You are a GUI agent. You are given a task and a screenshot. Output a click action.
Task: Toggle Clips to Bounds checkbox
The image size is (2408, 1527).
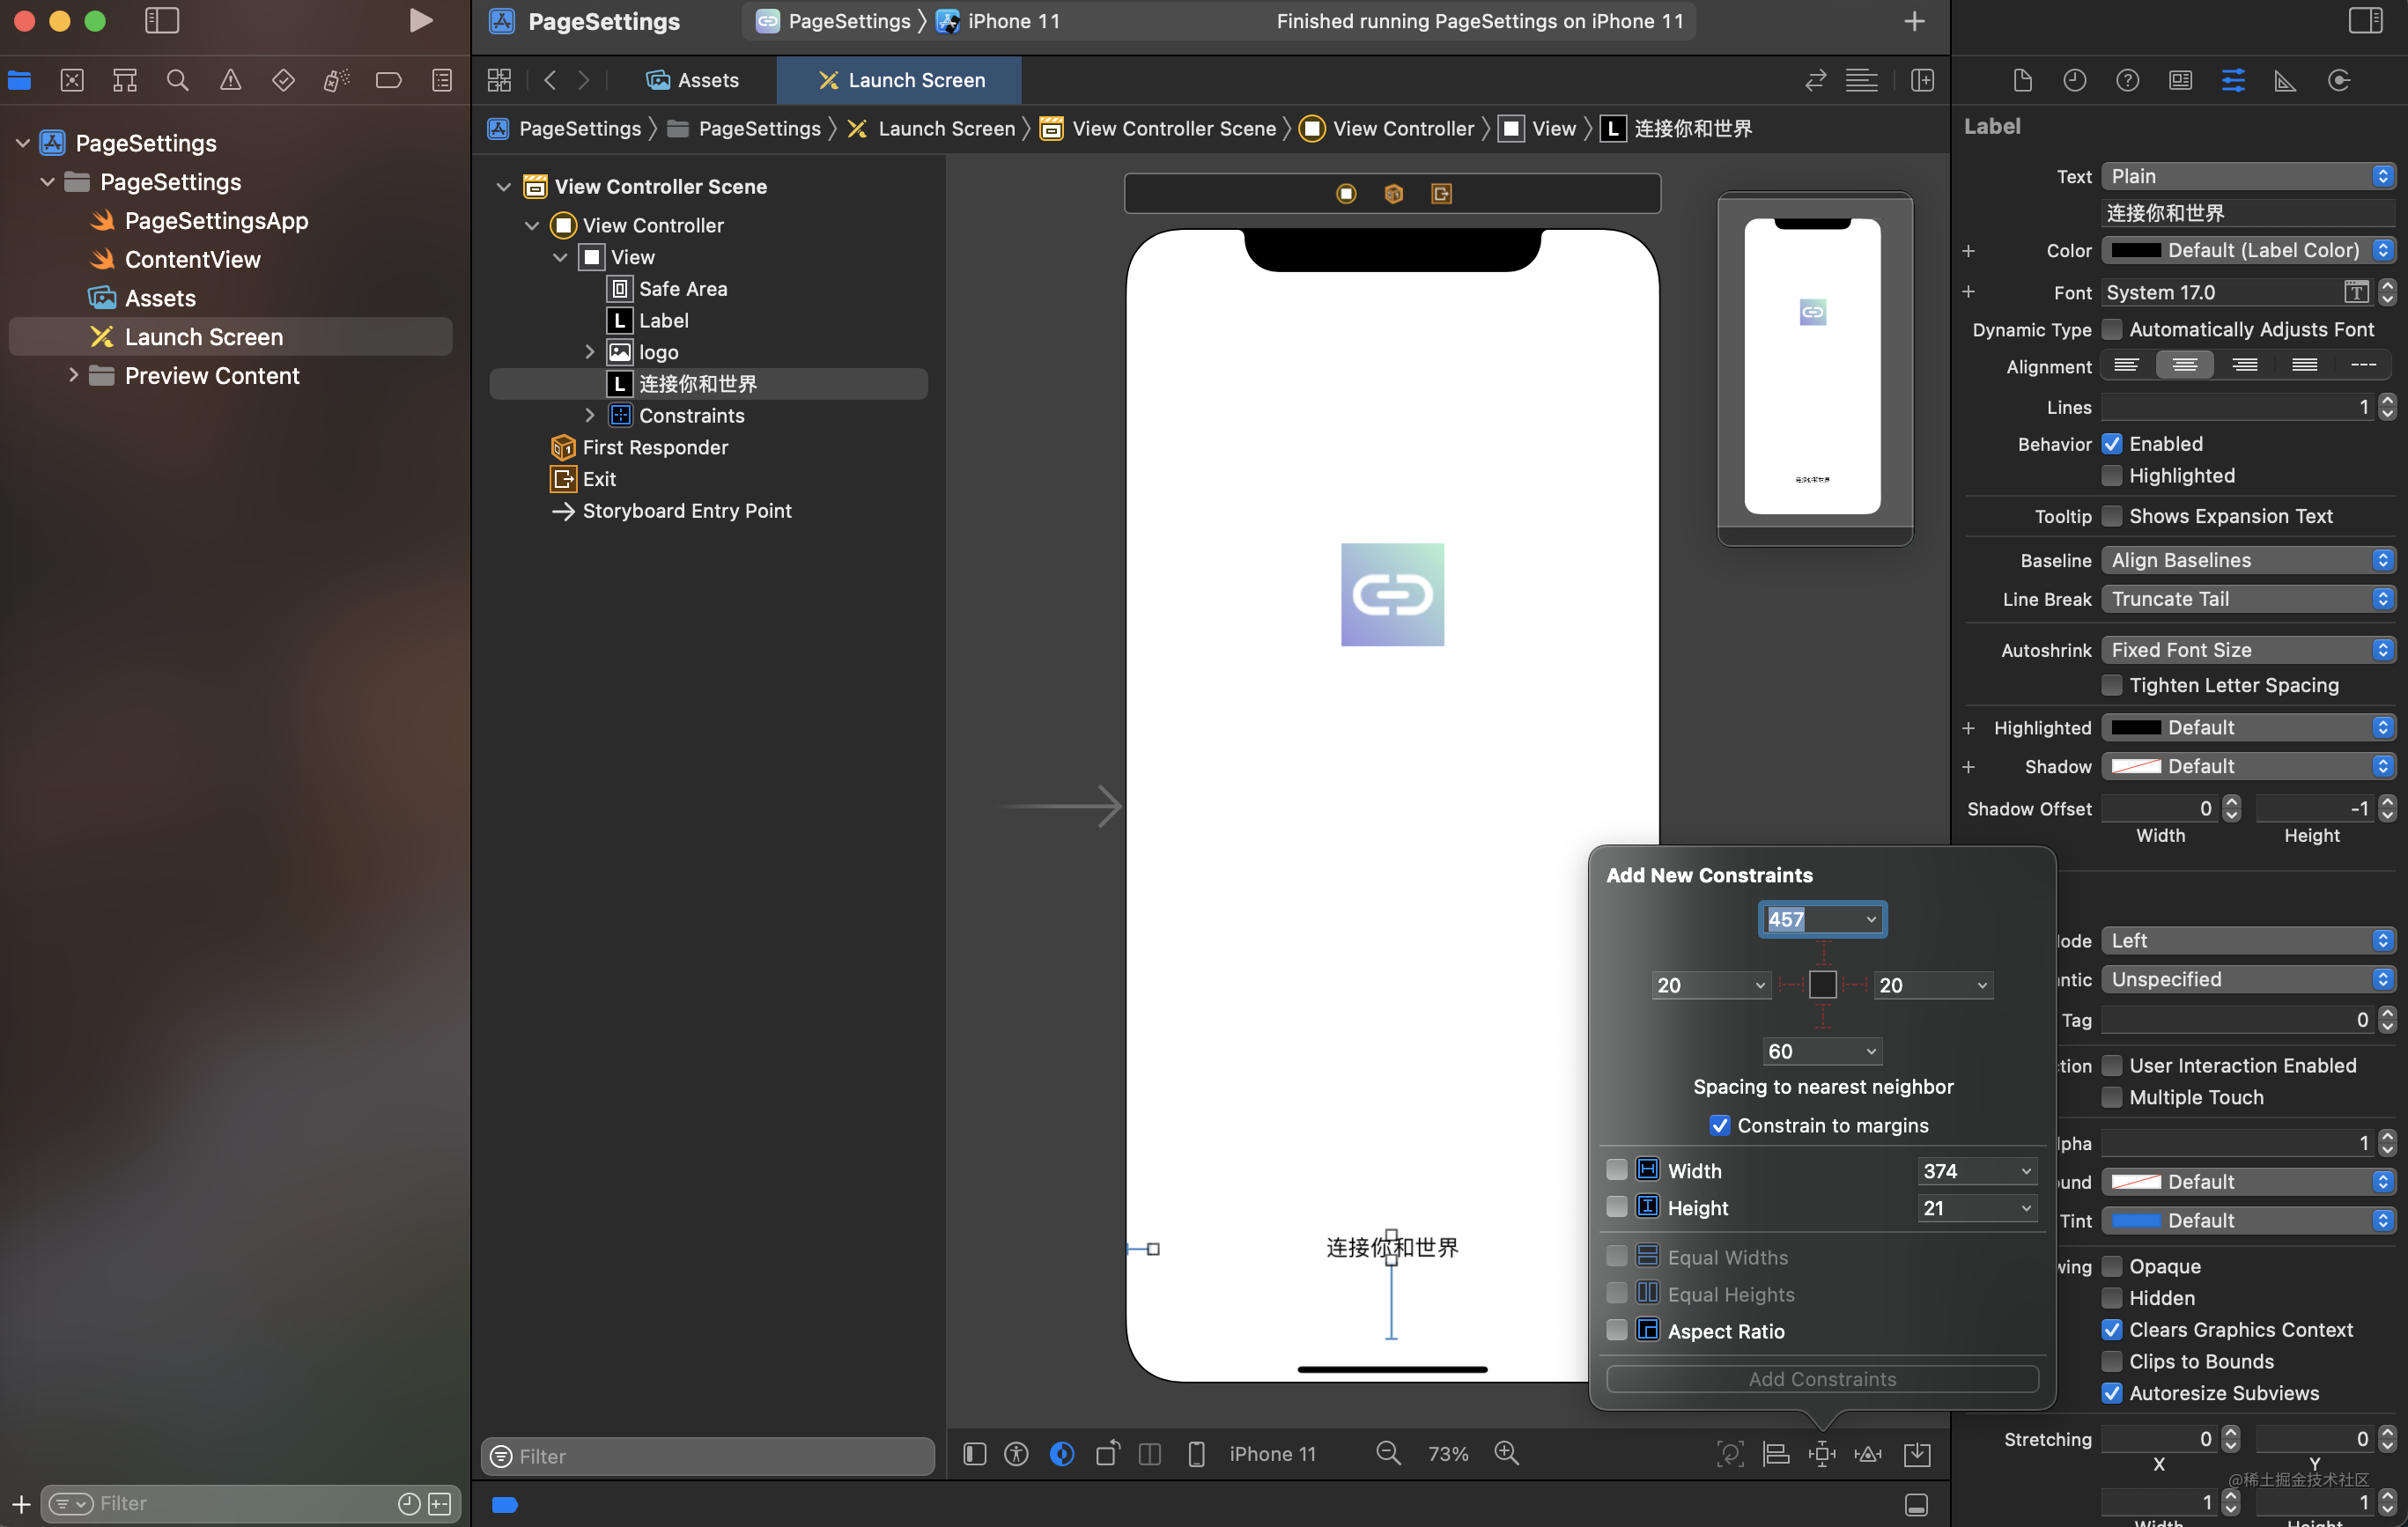[x=2112, y=1361]
